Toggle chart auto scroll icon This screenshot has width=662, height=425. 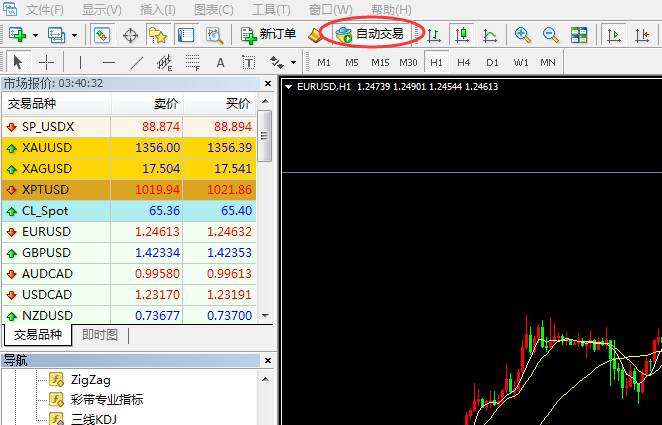tap(614, 35)
